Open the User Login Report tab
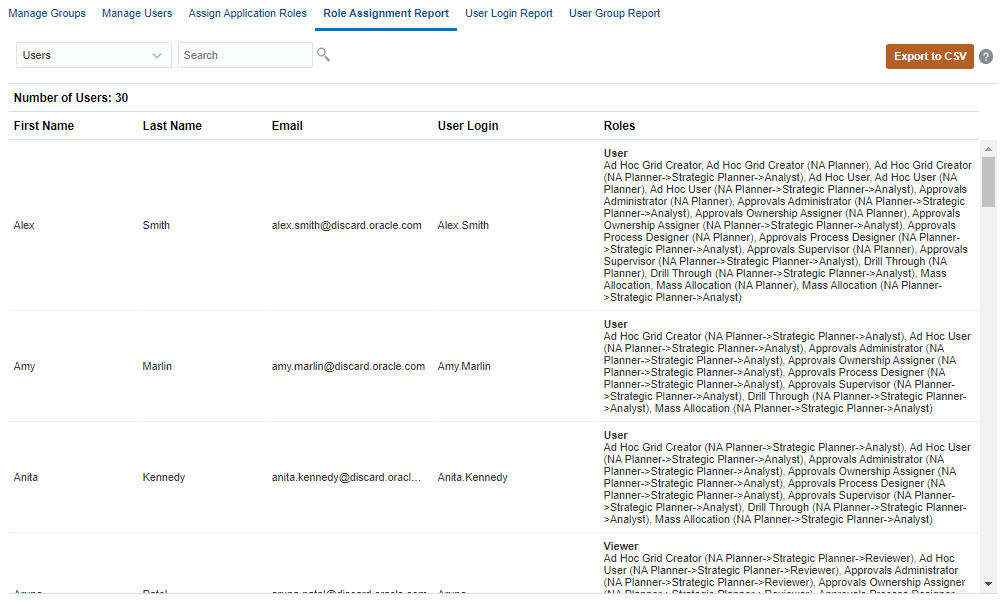 [x=508, y=13]
